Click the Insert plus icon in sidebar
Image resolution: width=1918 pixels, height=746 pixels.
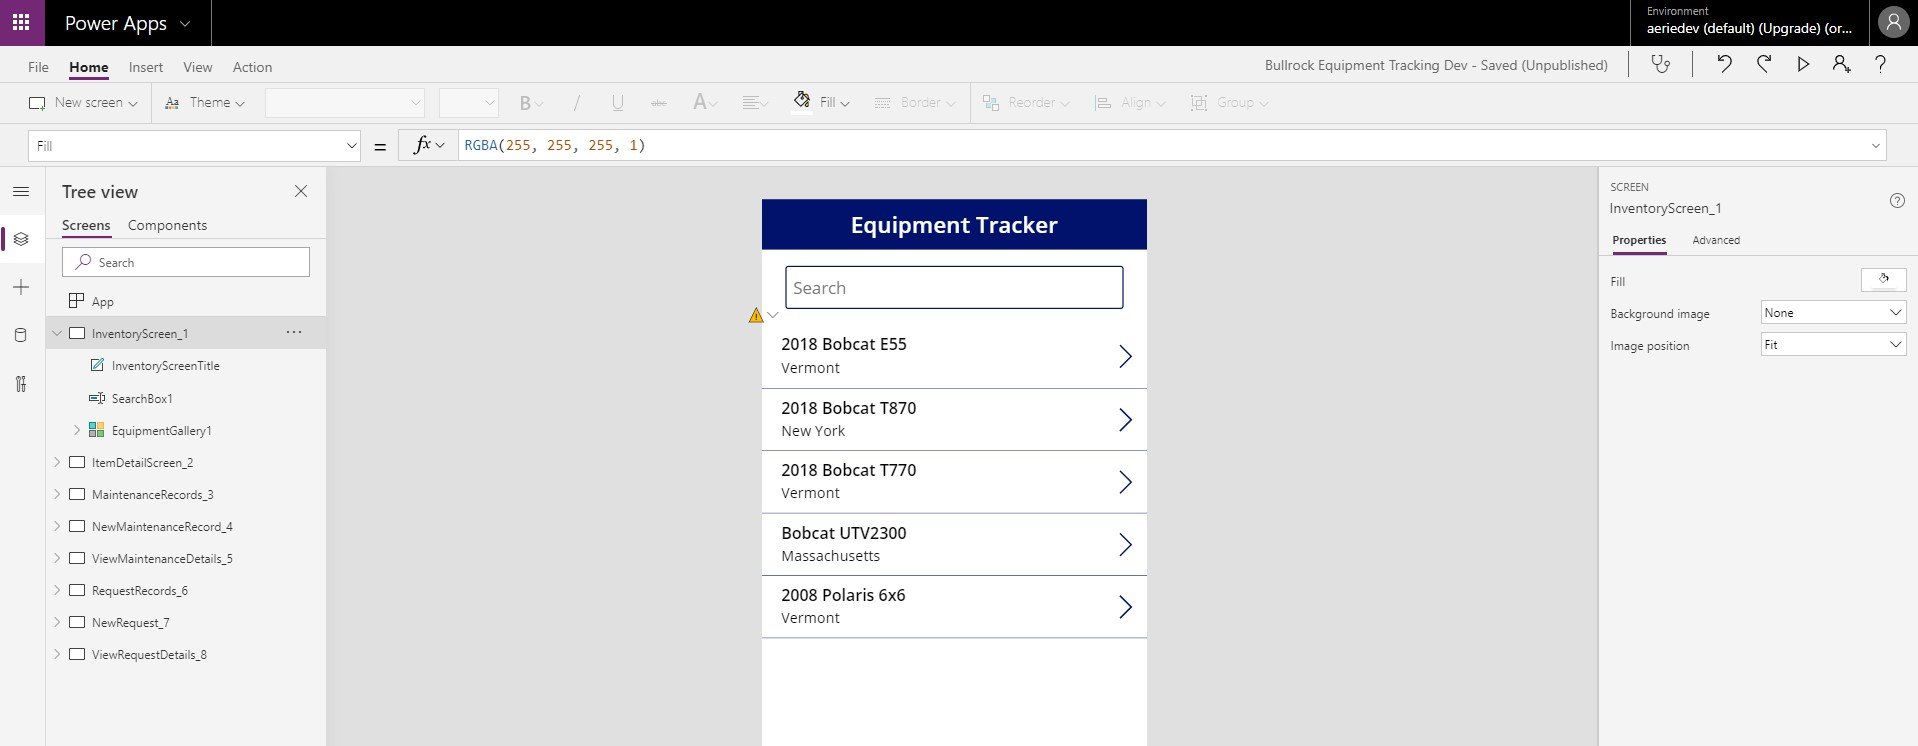point(21,288)
